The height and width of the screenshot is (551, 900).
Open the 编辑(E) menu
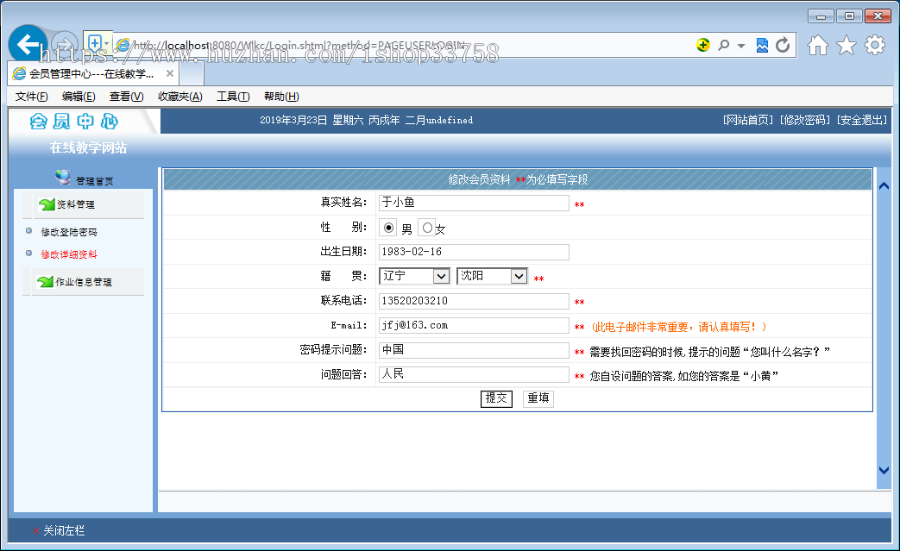tap(79, 96)
